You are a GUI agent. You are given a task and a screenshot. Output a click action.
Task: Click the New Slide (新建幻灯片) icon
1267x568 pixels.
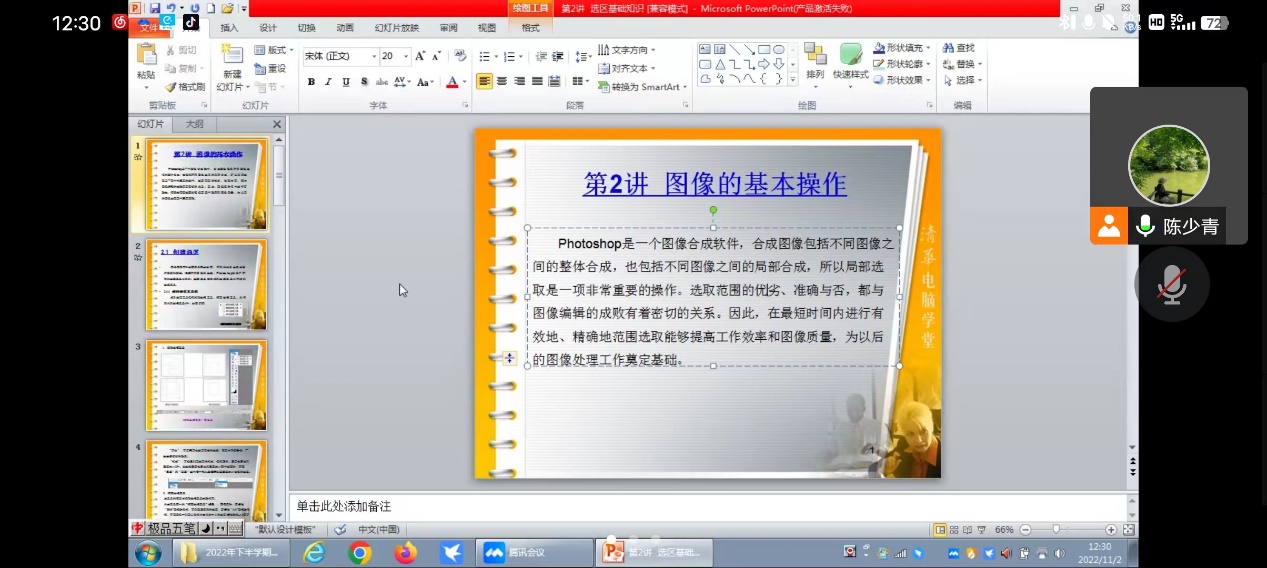[232, 55]
